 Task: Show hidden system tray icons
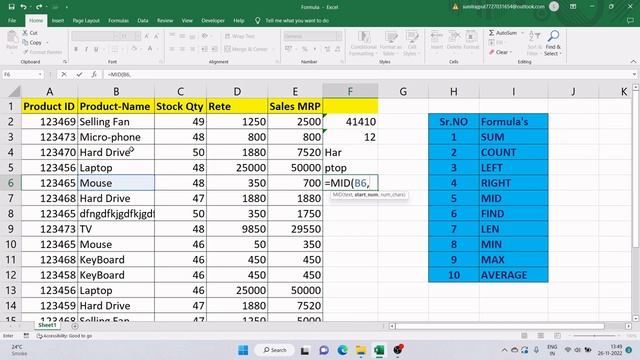tap(504, 350)
